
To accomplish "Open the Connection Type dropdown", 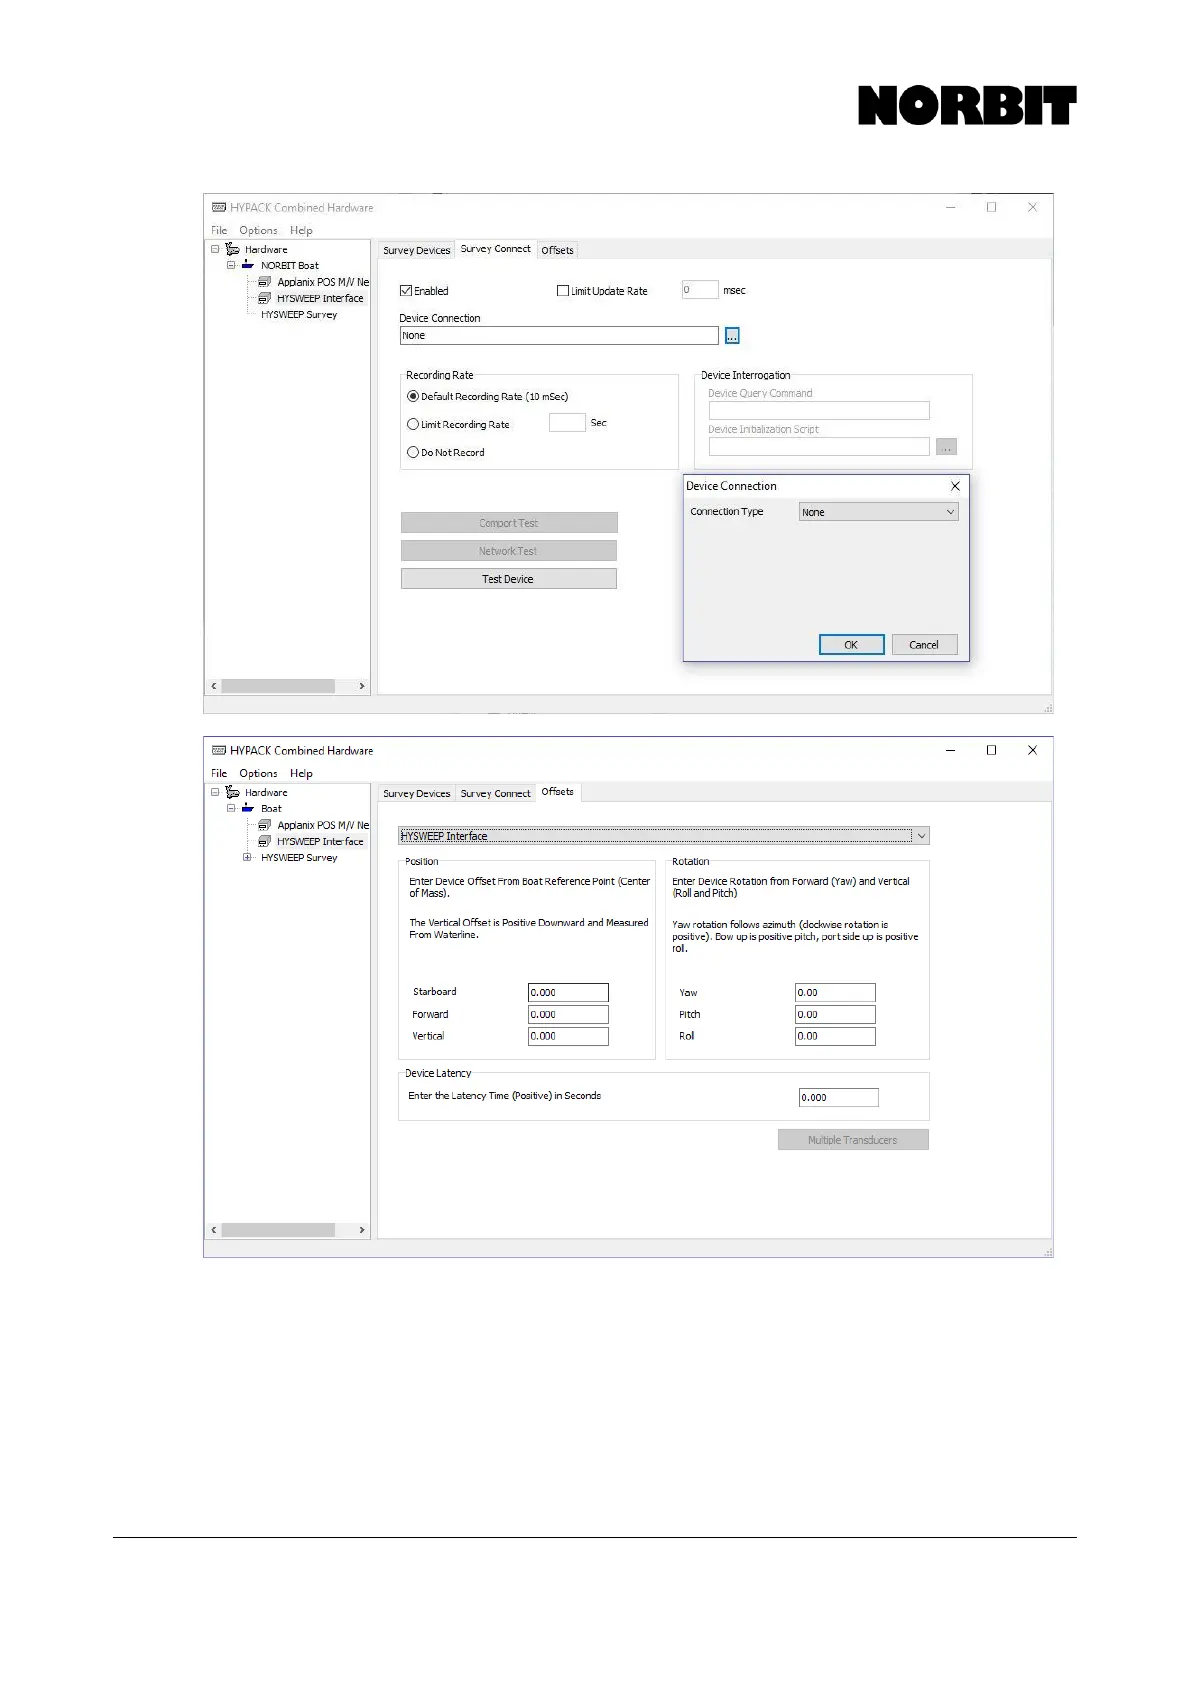I will [x=878, y=512].
